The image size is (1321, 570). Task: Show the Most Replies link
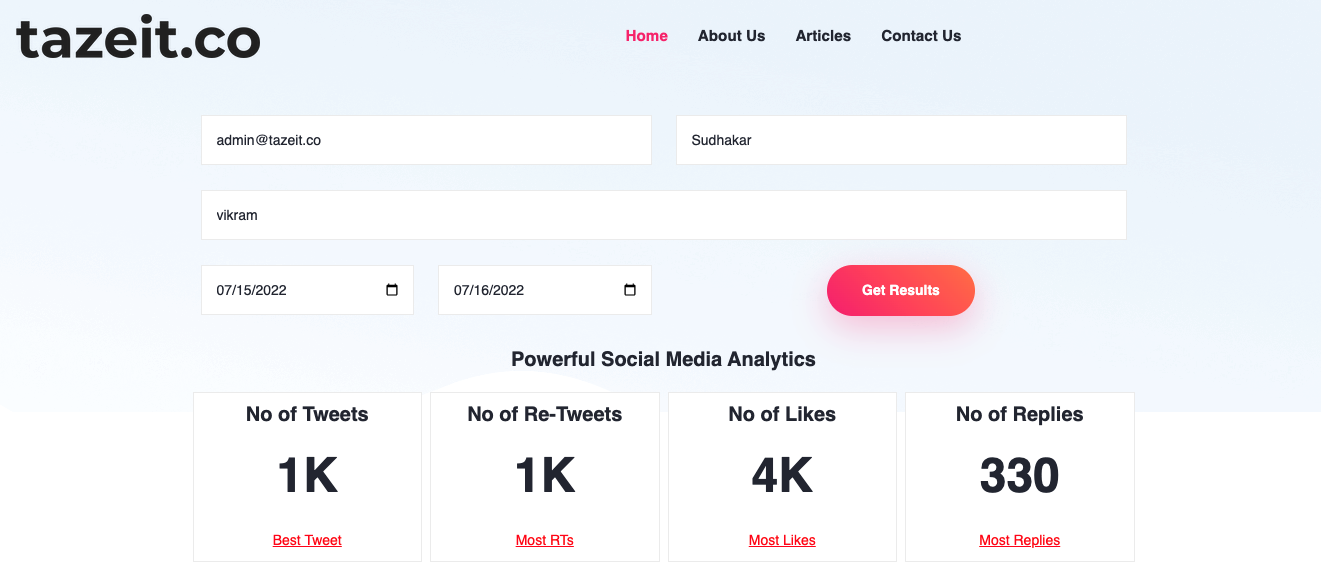coord(1019,540)
